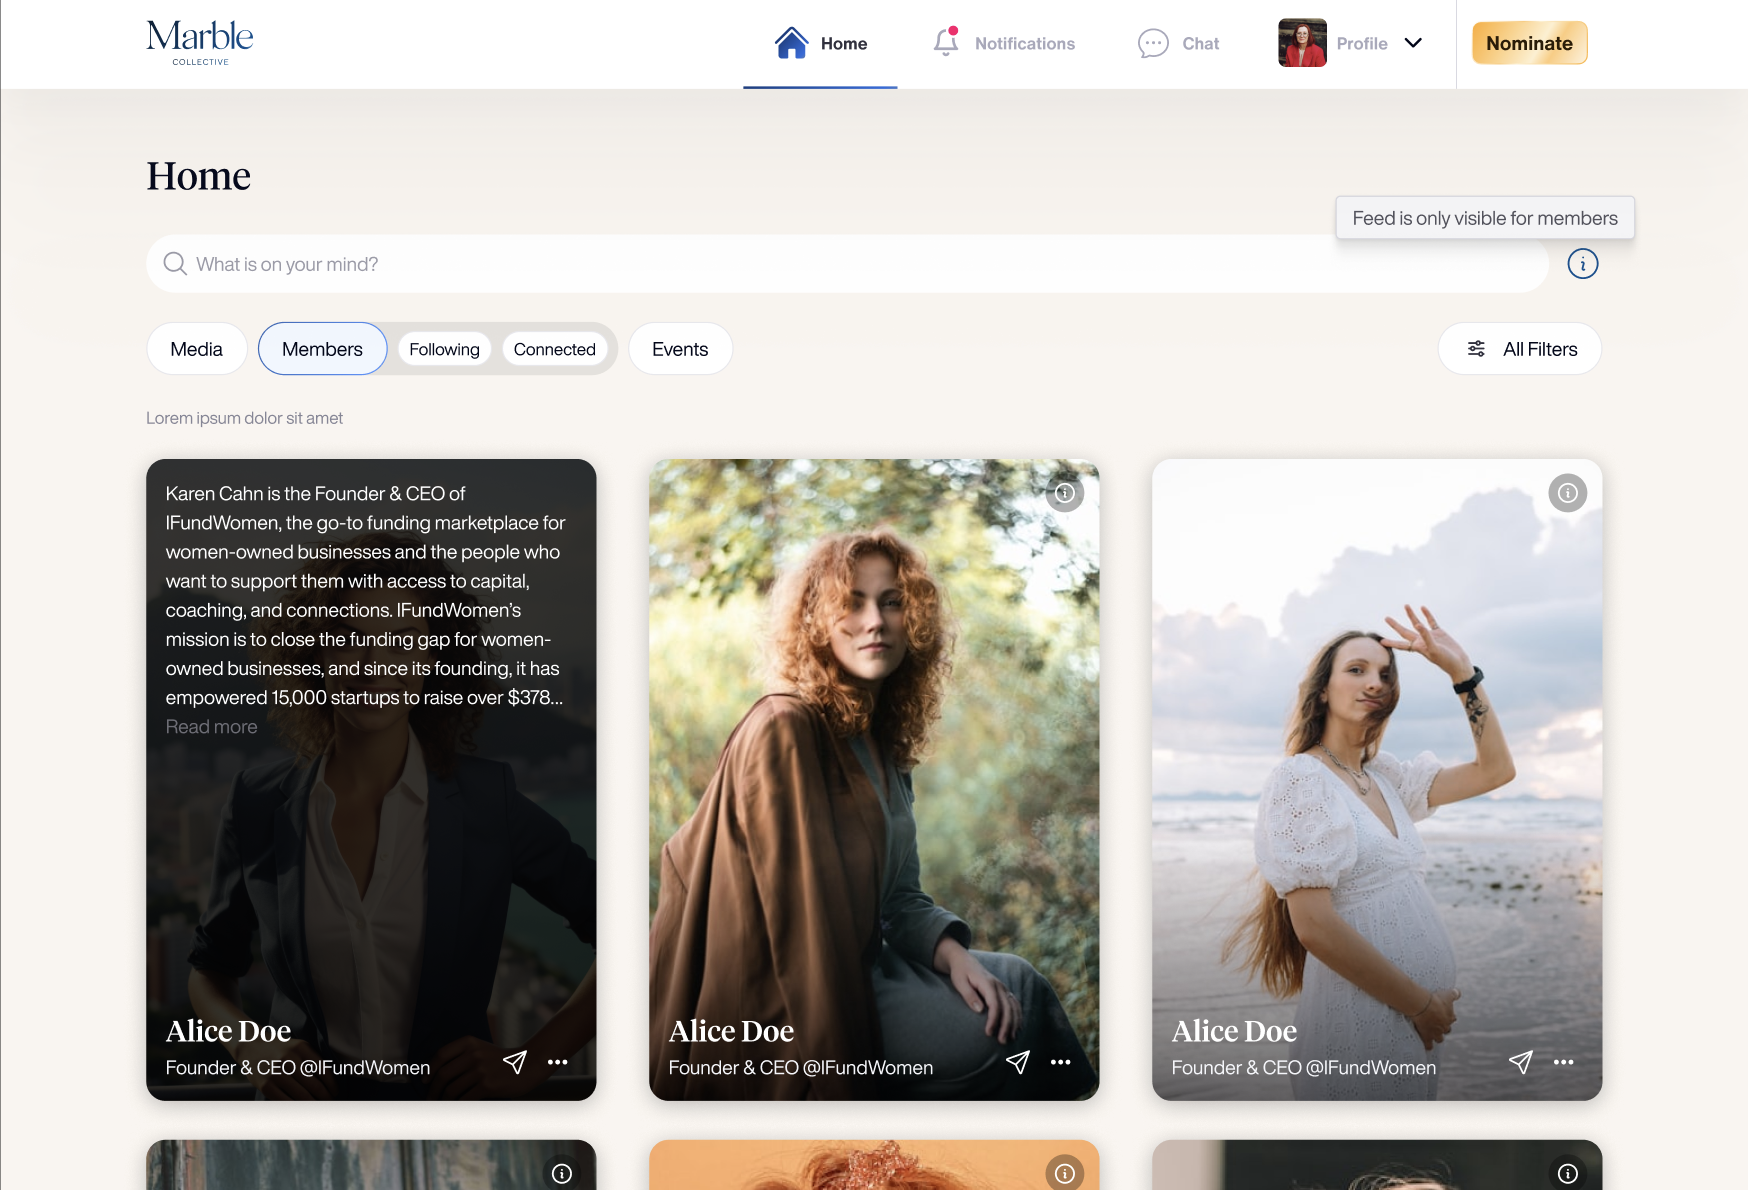The image size is (1748, 1190).
Task: Click the profile avatar photo
Action: [1302, 43]
